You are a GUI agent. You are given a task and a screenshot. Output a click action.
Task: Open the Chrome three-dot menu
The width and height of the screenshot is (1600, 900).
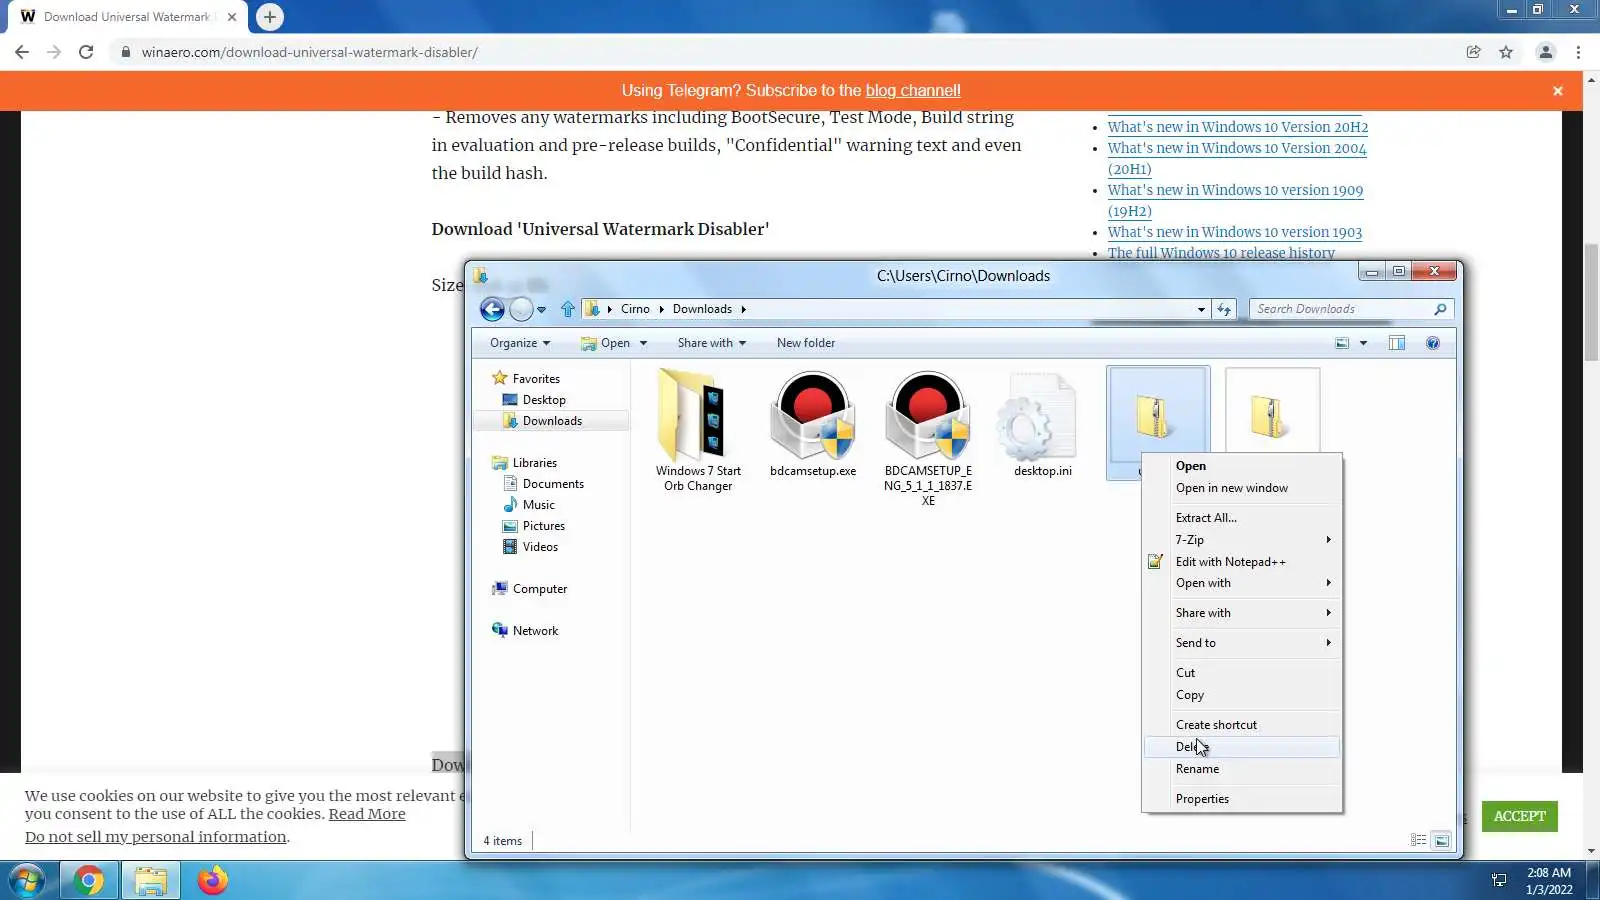(1579, 52)
